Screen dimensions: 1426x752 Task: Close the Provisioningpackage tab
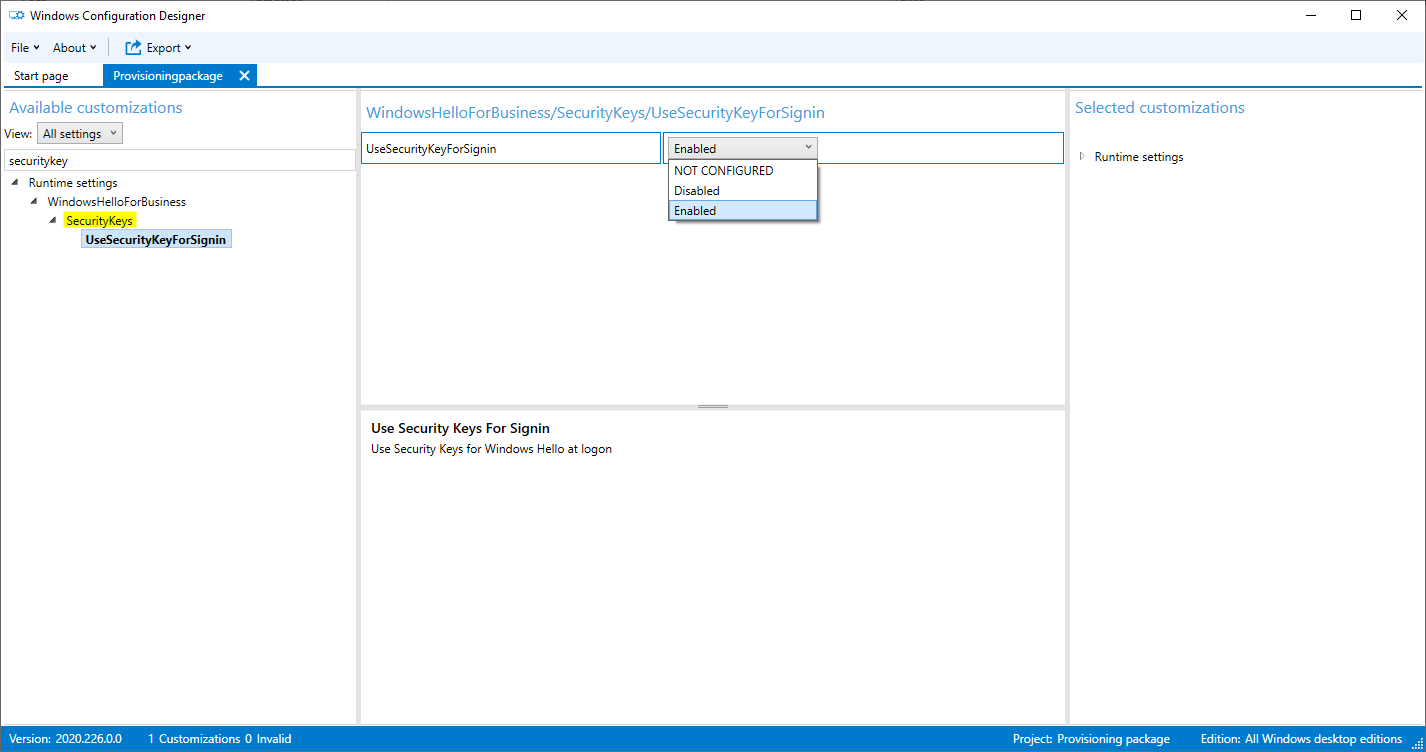(x=244, y=76)
